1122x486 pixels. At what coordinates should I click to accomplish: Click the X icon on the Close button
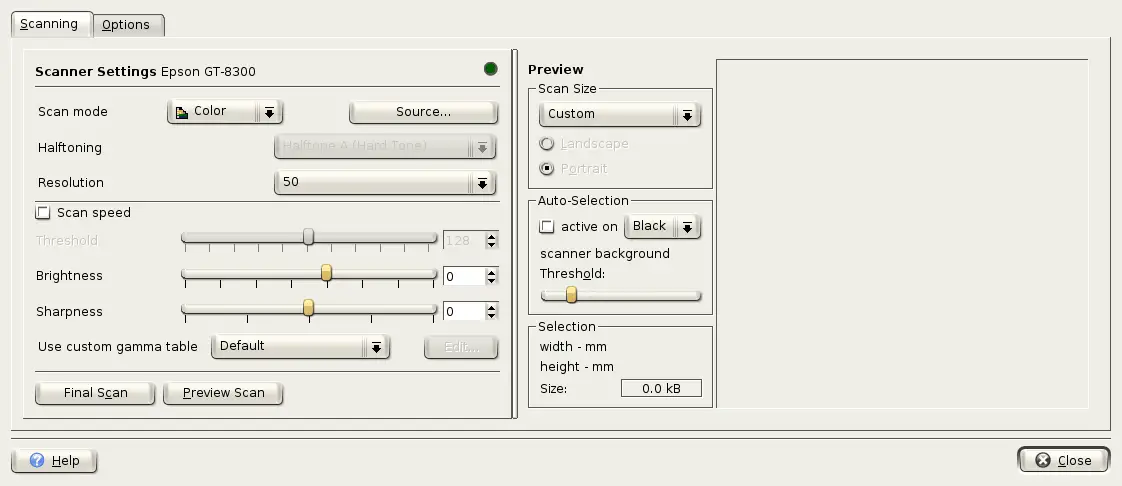(1043, 461)
